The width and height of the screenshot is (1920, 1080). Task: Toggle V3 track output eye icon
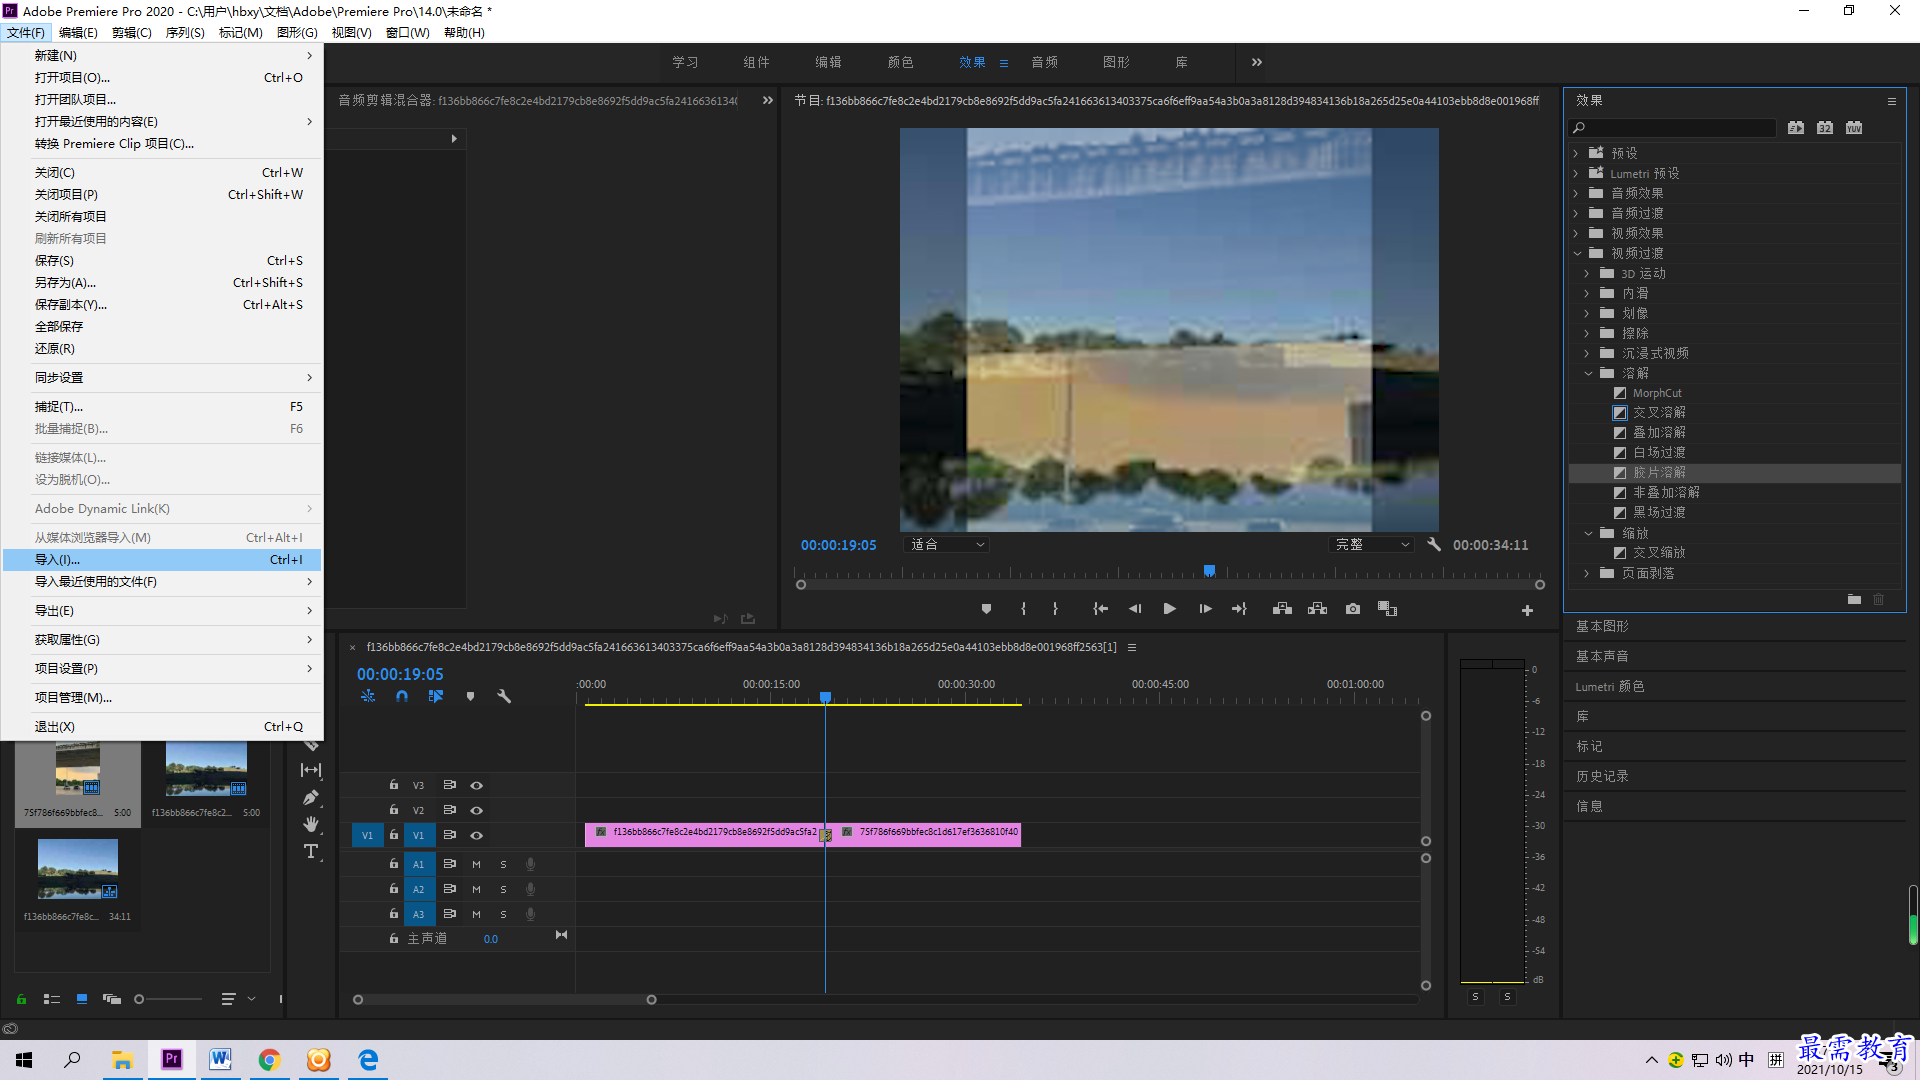click(x=477, y=785)
